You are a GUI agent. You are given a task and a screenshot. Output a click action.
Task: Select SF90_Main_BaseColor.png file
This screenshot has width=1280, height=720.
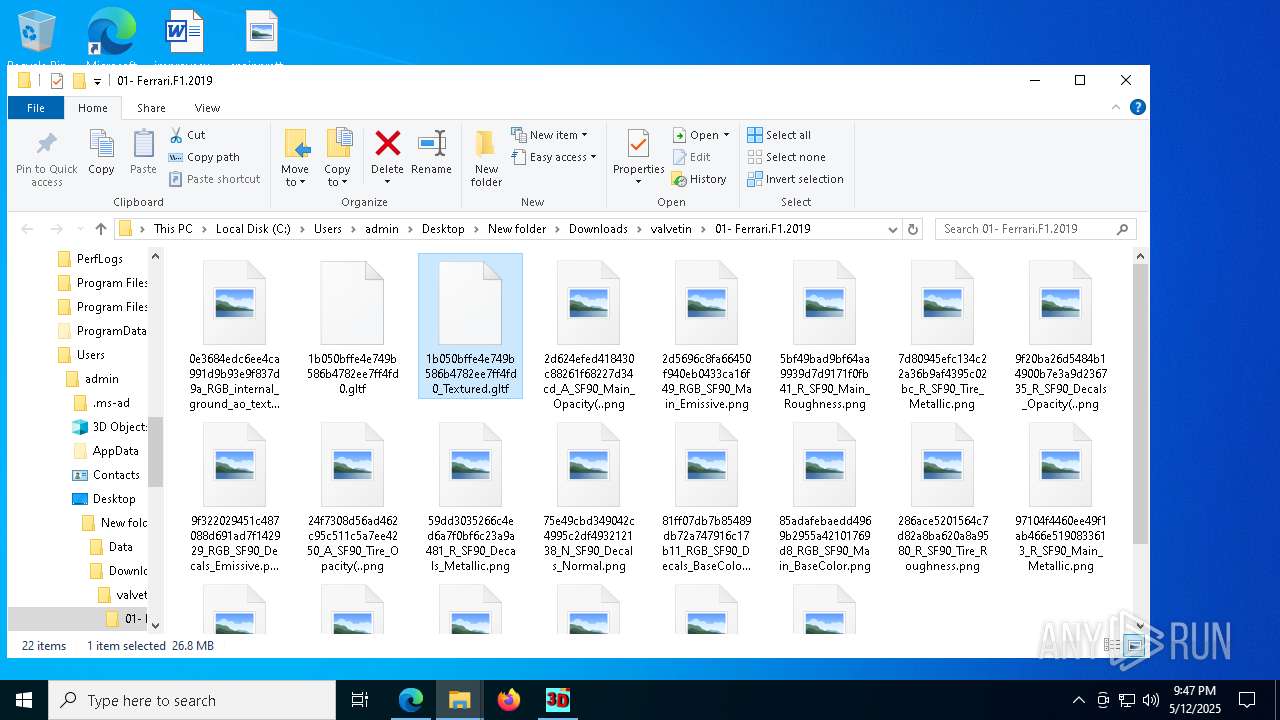pyautogui.click(x=824, y=497)
